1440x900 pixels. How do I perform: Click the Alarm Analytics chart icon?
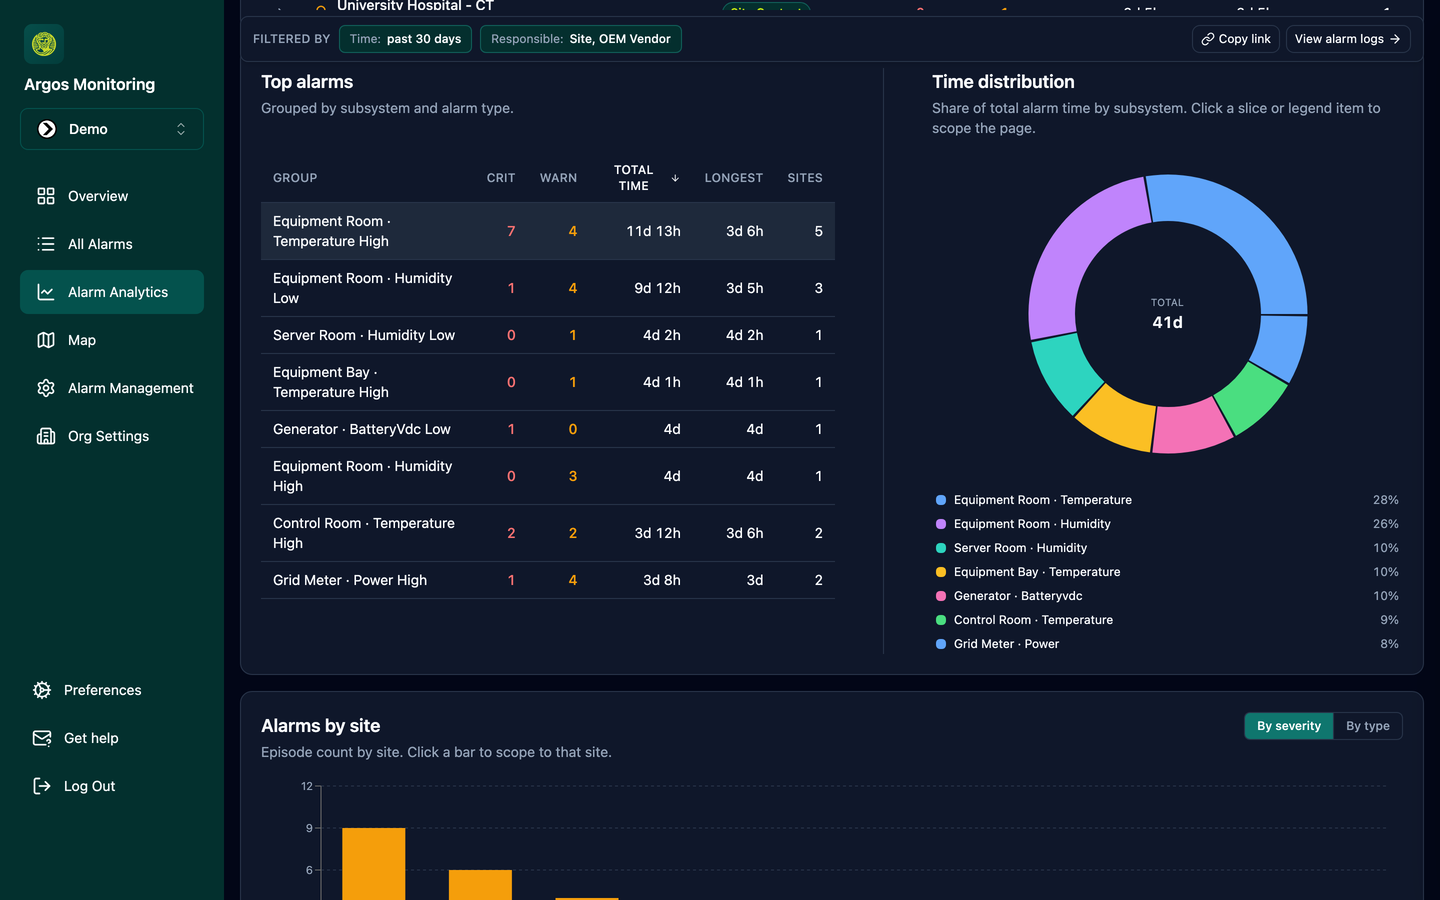click(46, 292)
